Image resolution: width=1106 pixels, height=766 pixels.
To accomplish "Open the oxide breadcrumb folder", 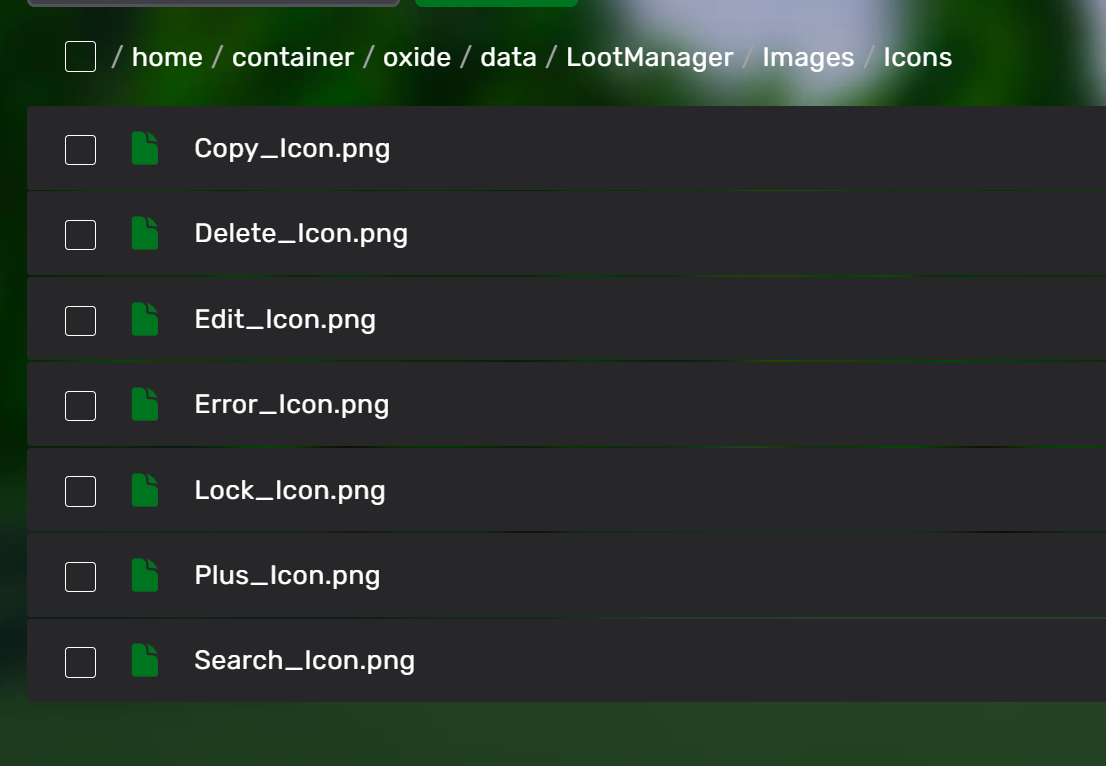I will coord(417,58).
